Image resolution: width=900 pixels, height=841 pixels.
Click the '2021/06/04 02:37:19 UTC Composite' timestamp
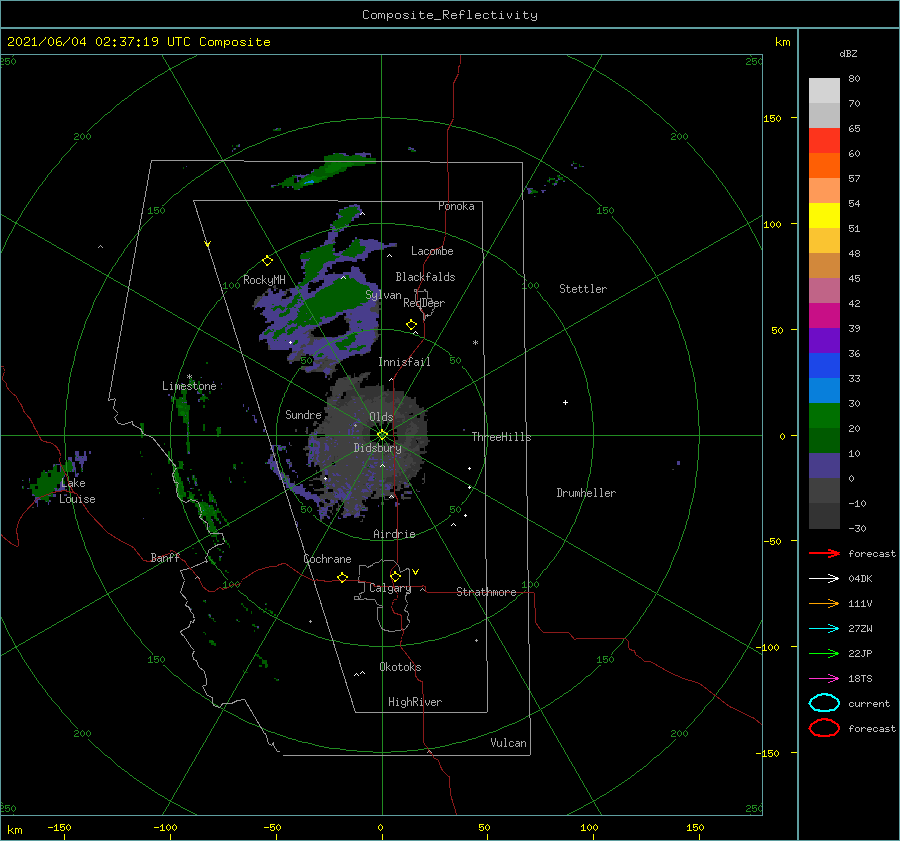coord(139,42)
